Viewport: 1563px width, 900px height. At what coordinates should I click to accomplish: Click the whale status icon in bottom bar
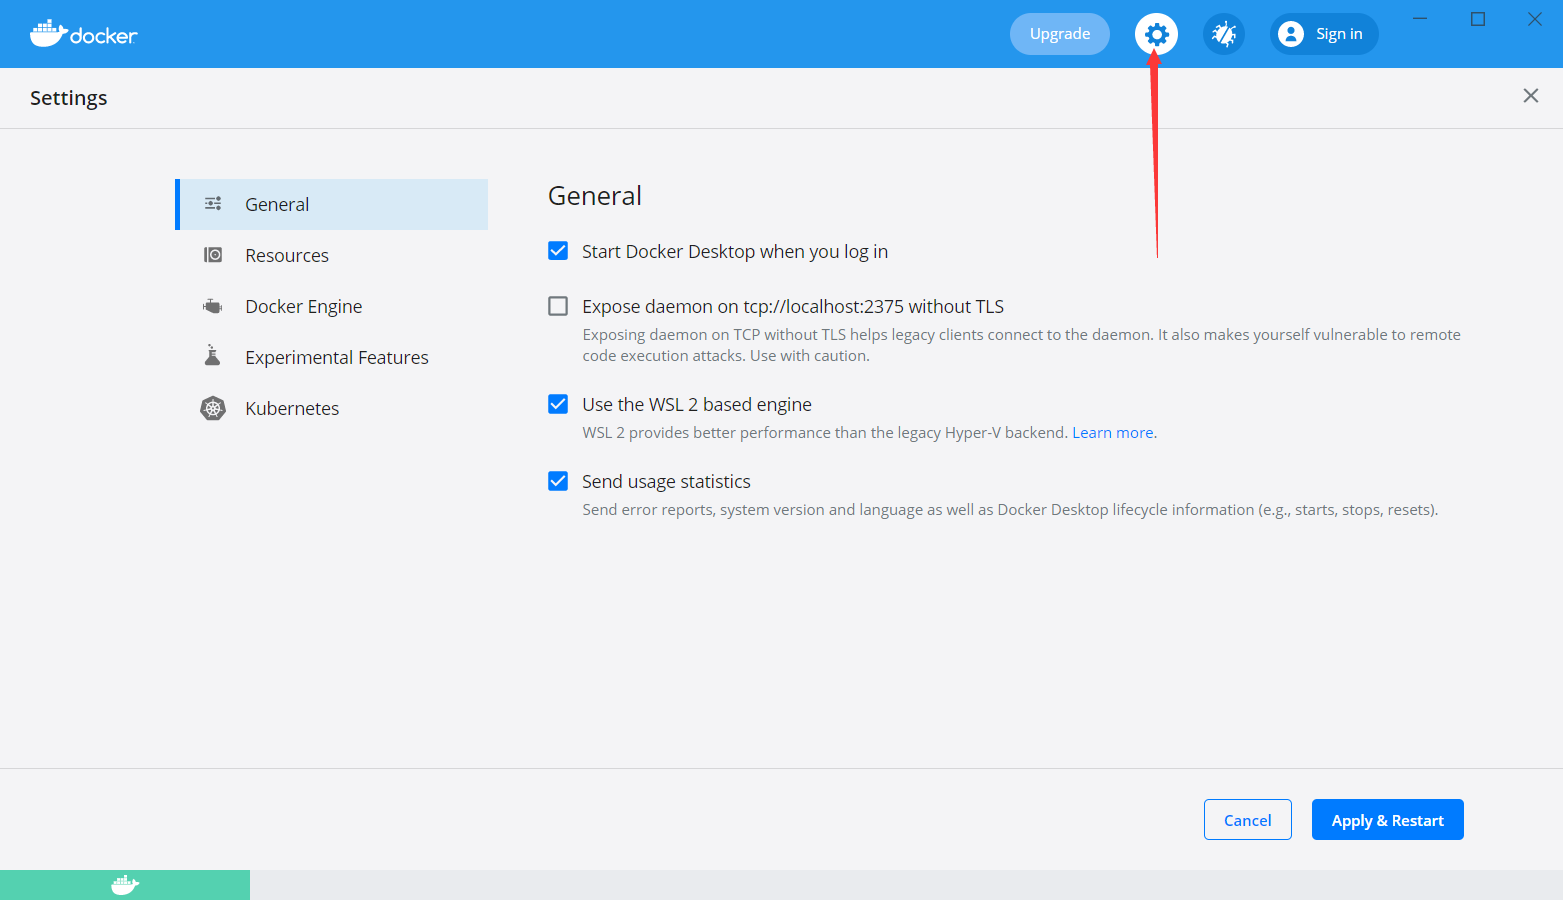[125, 885]
